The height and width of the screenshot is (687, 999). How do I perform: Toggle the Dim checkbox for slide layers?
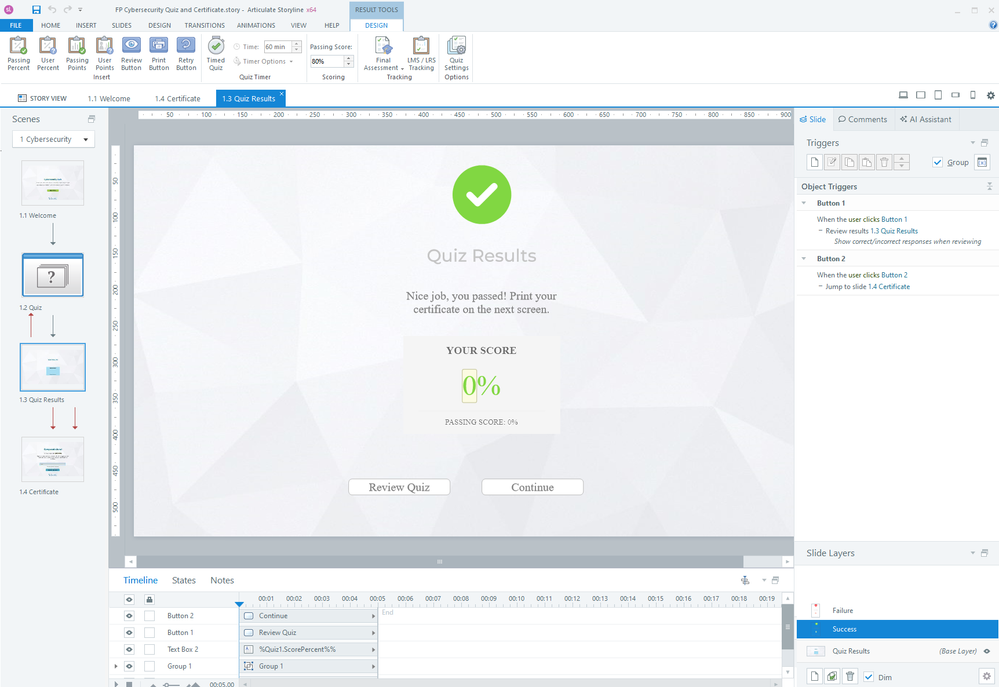point(868,677)
